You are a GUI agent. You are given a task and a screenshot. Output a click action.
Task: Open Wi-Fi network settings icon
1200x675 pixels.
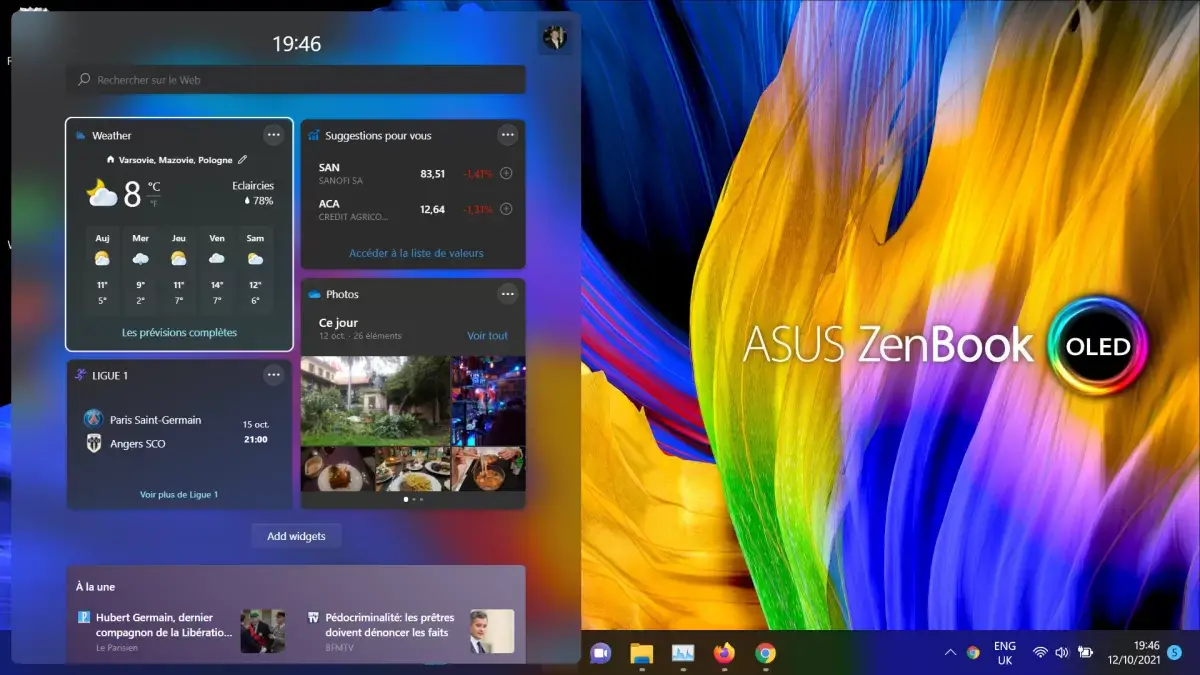click(1040, 653)
